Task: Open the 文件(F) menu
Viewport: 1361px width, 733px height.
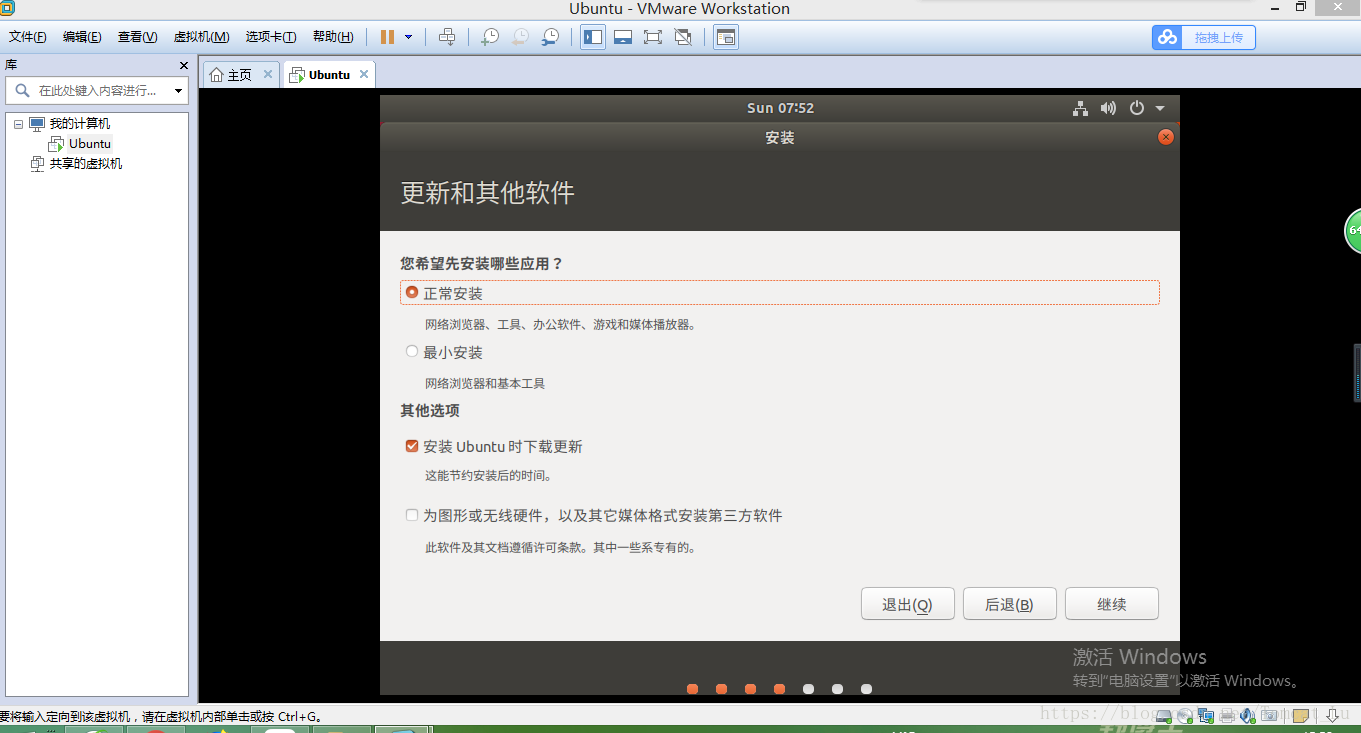Action: tap(27, 37)
